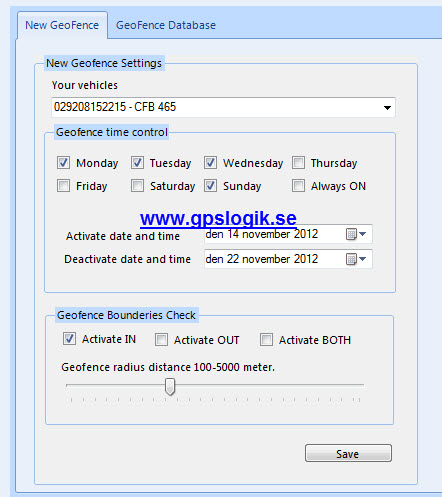The image size is (442, 497).
Task: Click the Activate date field text
Action: pos(262,234)
